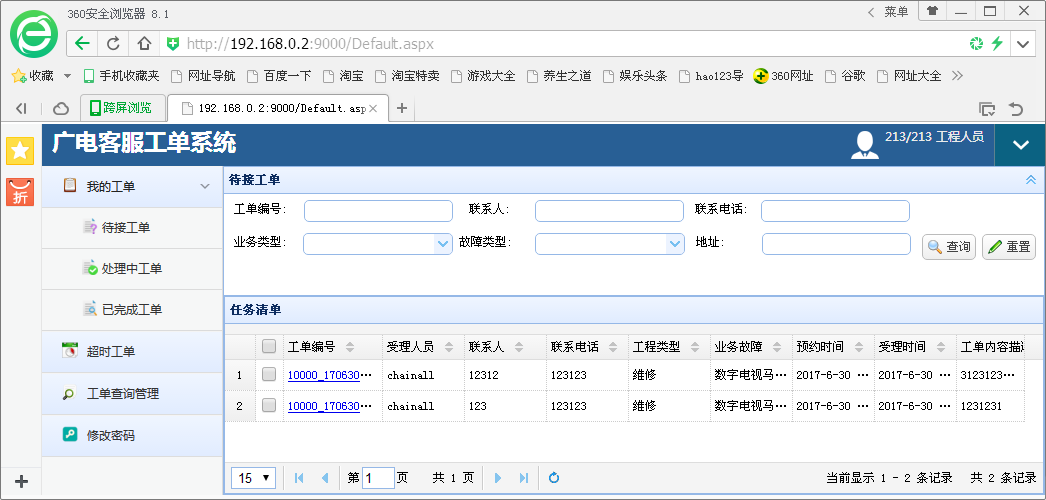
Task: Open 处理中工单 in the sidebar
Action: pyautogui.click(x=131, y=268)
